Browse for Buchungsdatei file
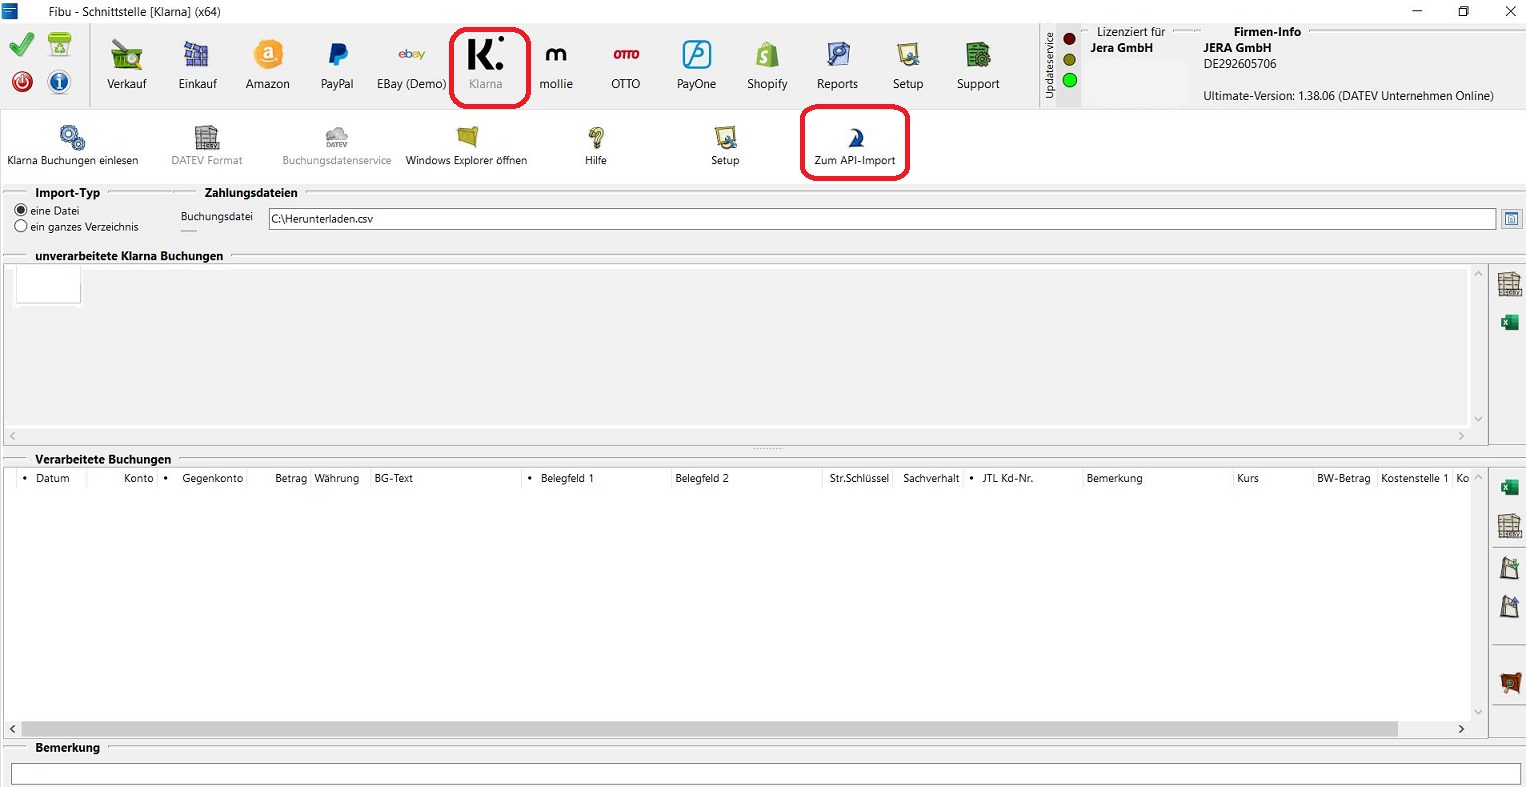Viewport: 1526px width, 787px height. pos(1510,219)
